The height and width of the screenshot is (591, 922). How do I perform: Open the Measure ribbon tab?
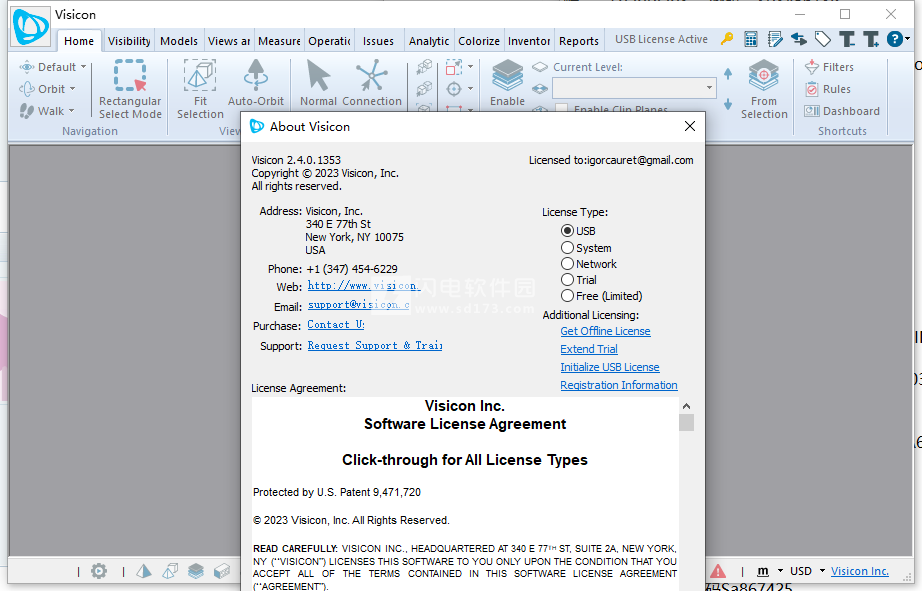point(279,41)
